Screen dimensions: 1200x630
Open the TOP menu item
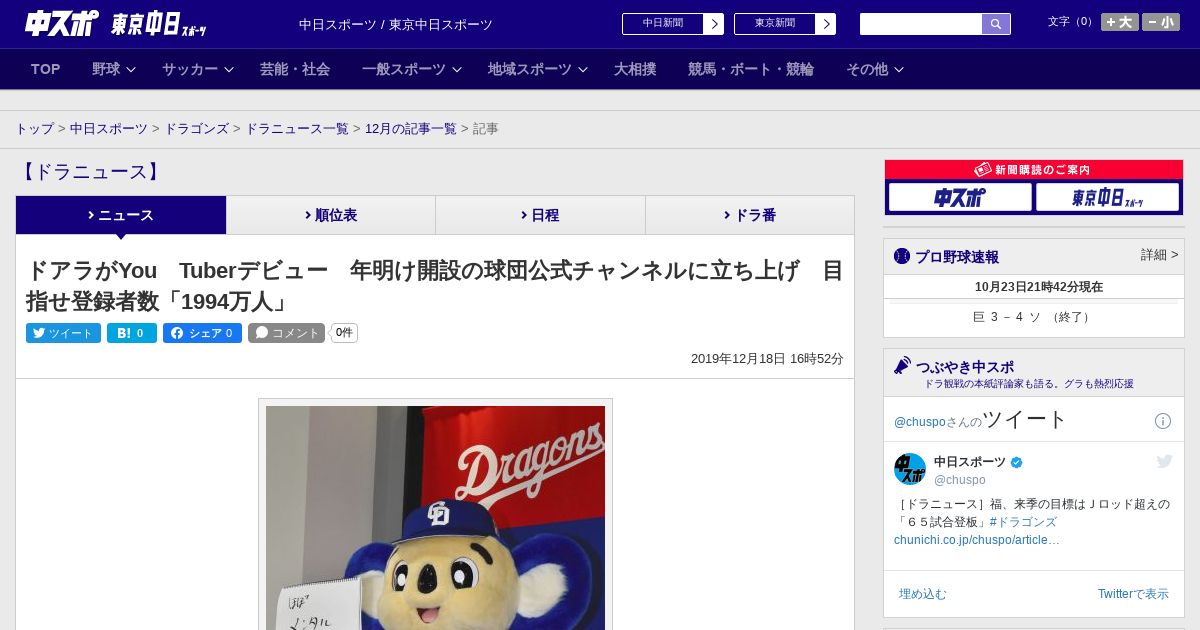[x=46, y=69]
